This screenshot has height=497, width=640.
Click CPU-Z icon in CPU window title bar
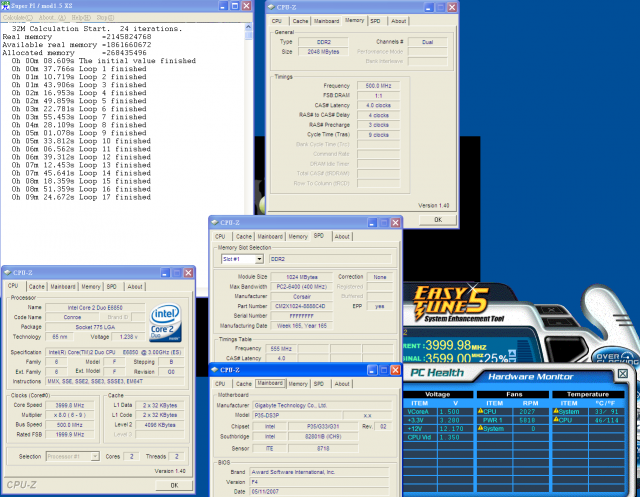point(7,272)
